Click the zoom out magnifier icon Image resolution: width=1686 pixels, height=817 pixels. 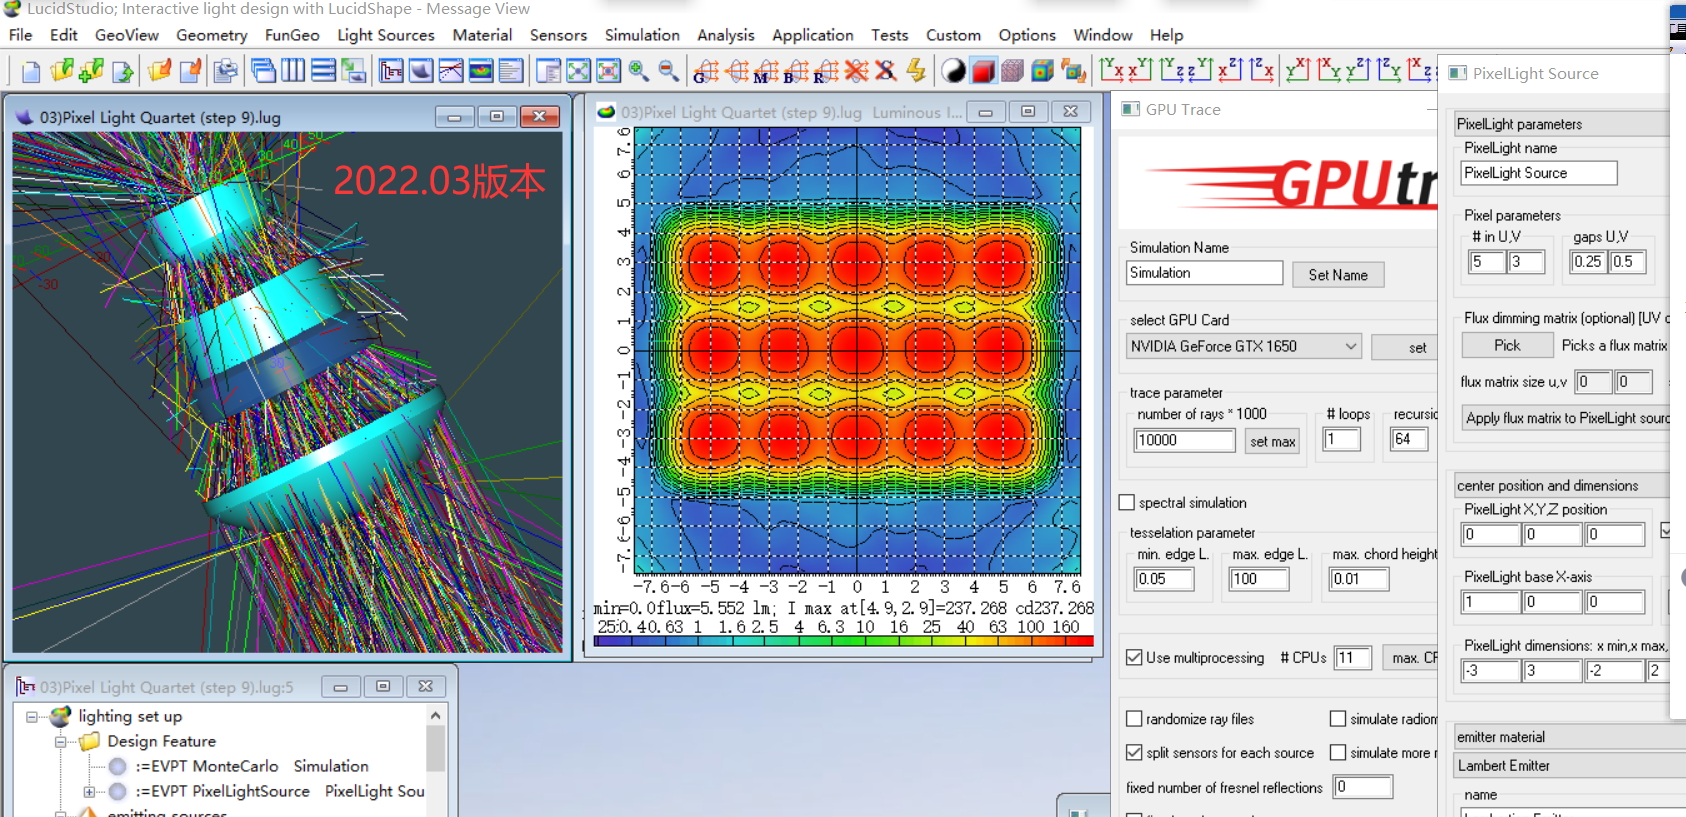(668, 71)
